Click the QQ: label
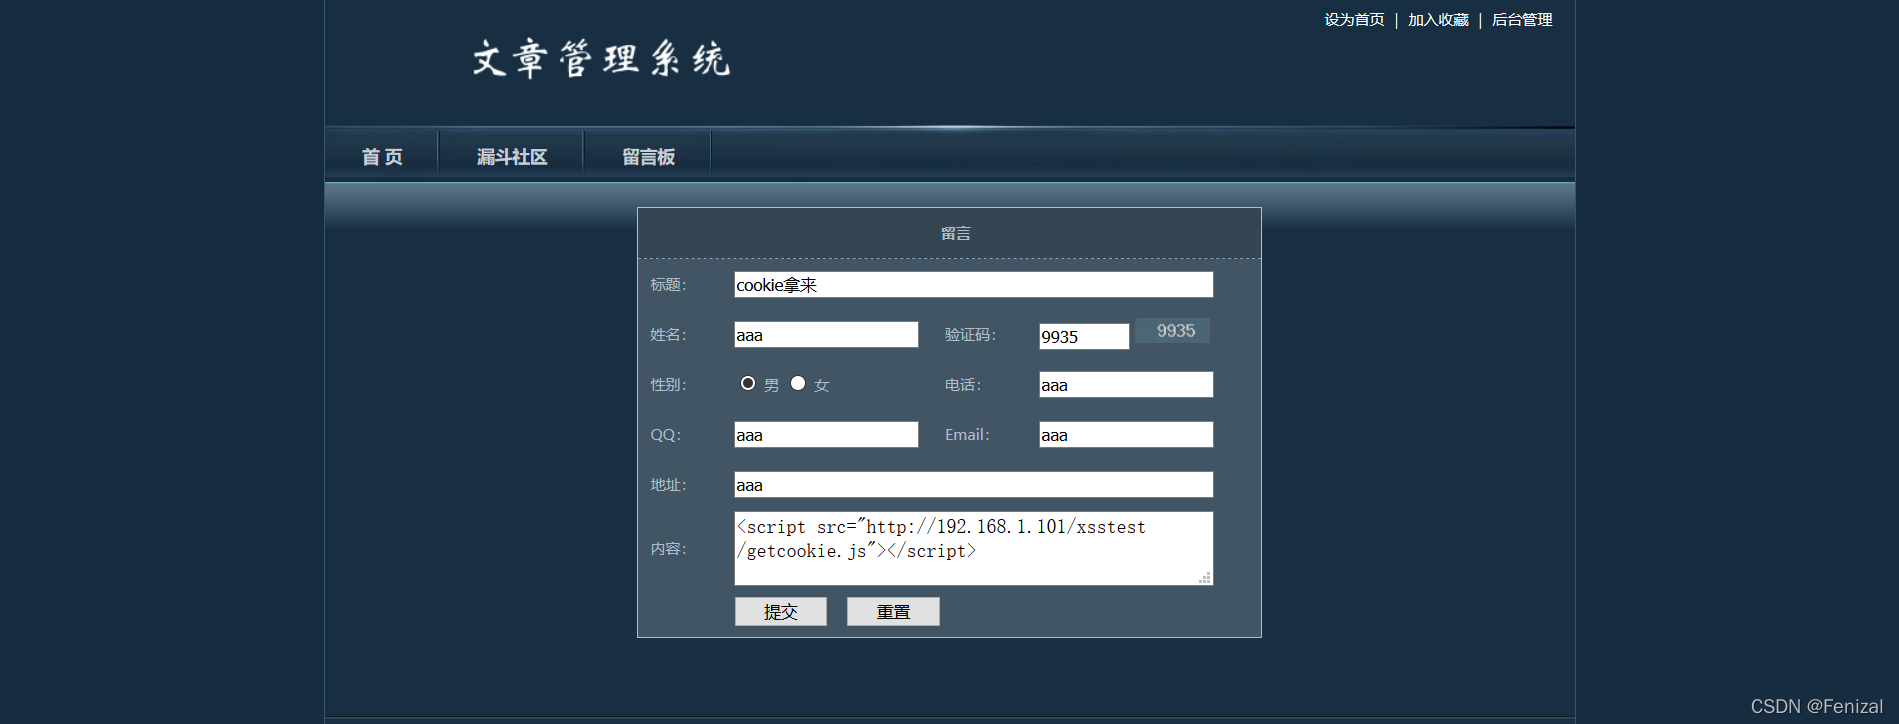Image resolution: width=1899 pixels, height=724 pixels. pos(665,435)
